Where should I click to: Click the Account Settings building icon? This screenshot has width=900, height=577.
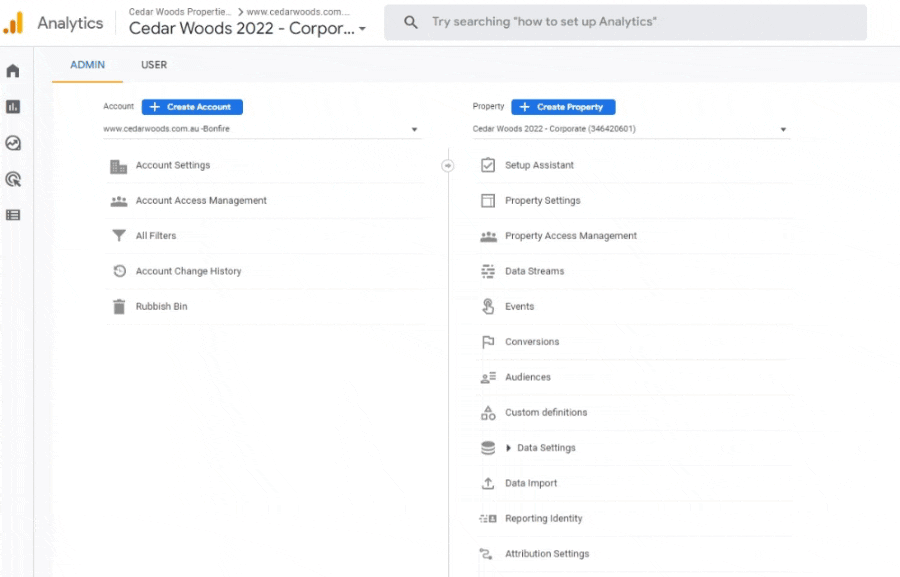click(118, 166)
